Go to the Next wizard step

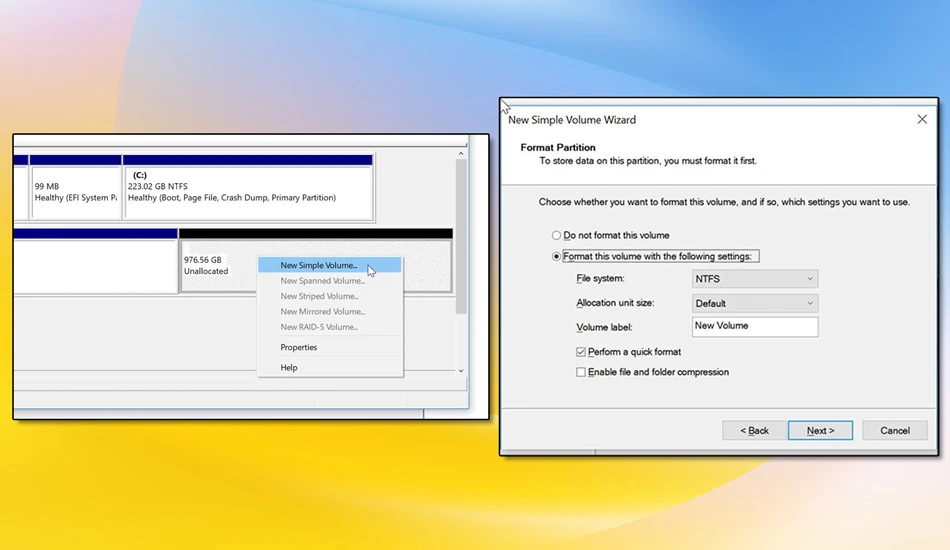pyautogui.click(x=820, y=431)
